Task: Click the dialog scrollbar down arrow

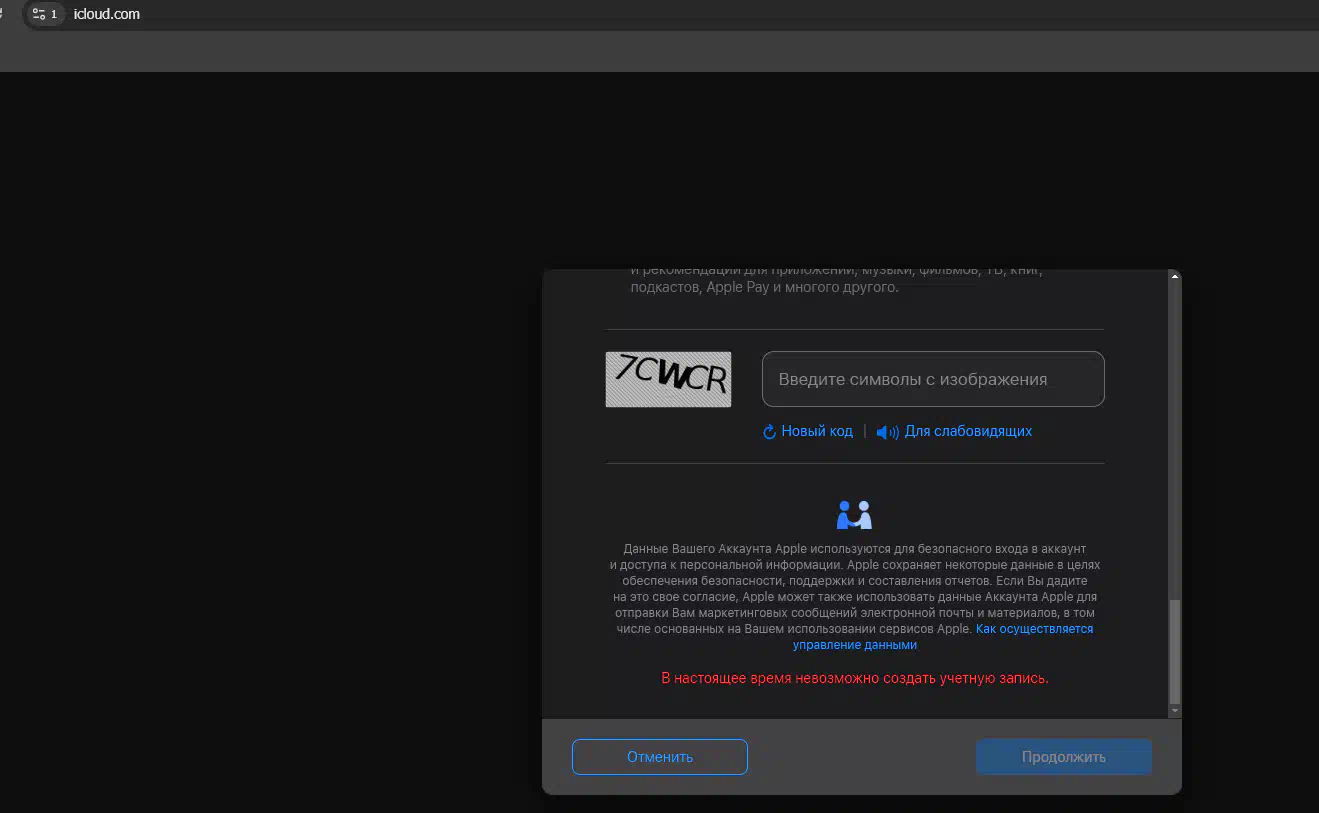Action: click(1175, 711)
